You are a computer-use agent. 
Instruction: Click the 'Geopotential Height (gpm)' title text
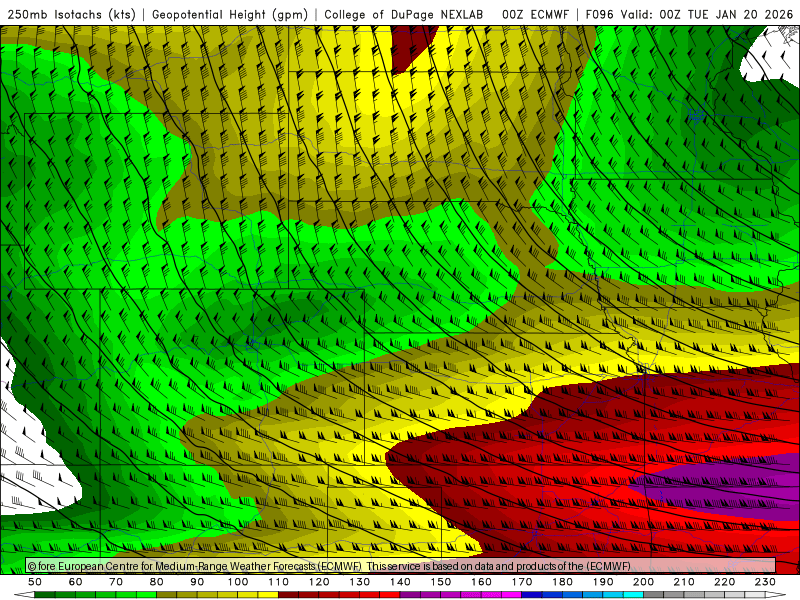click(x=230, y=14)
